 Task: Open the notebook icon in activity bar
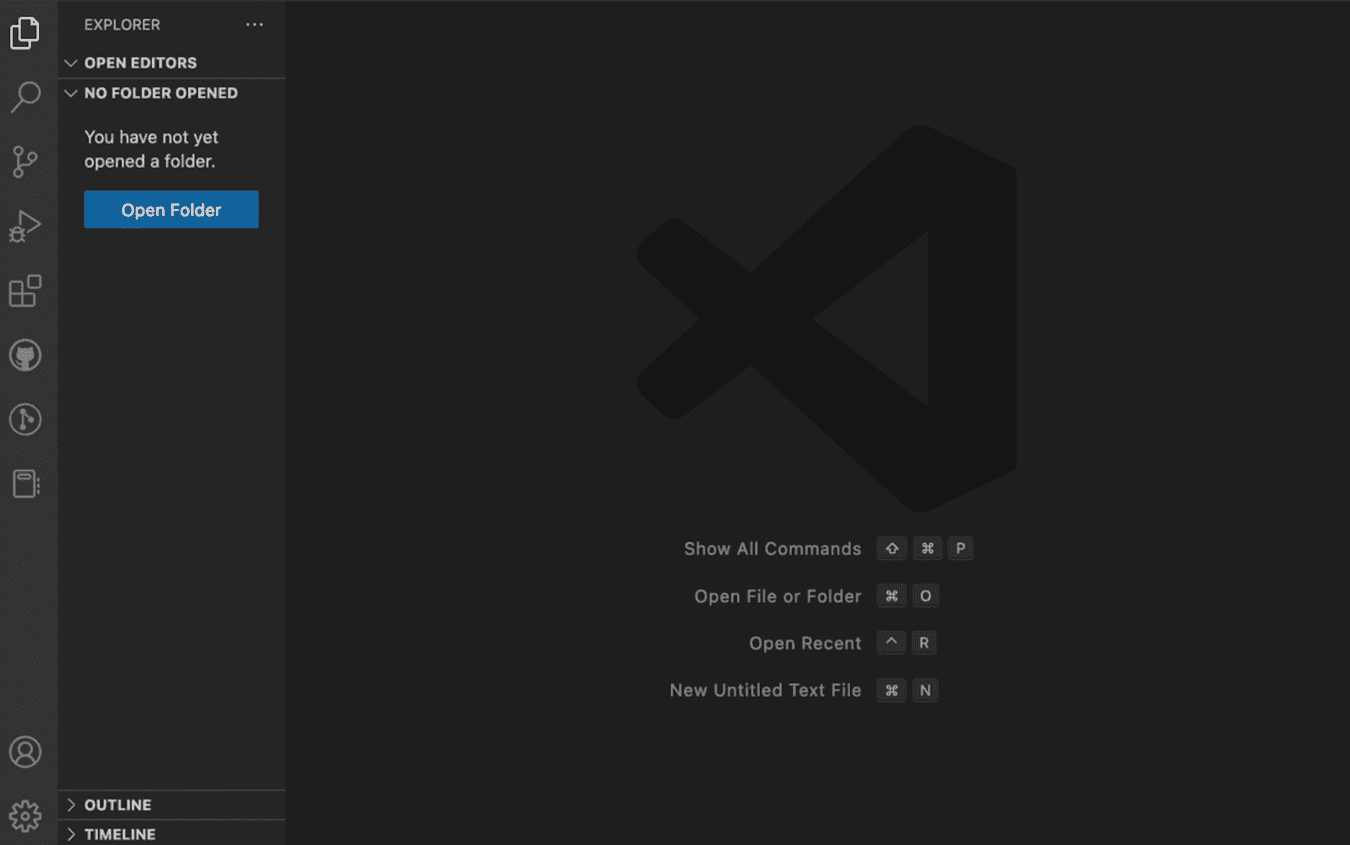coord(25,484)
